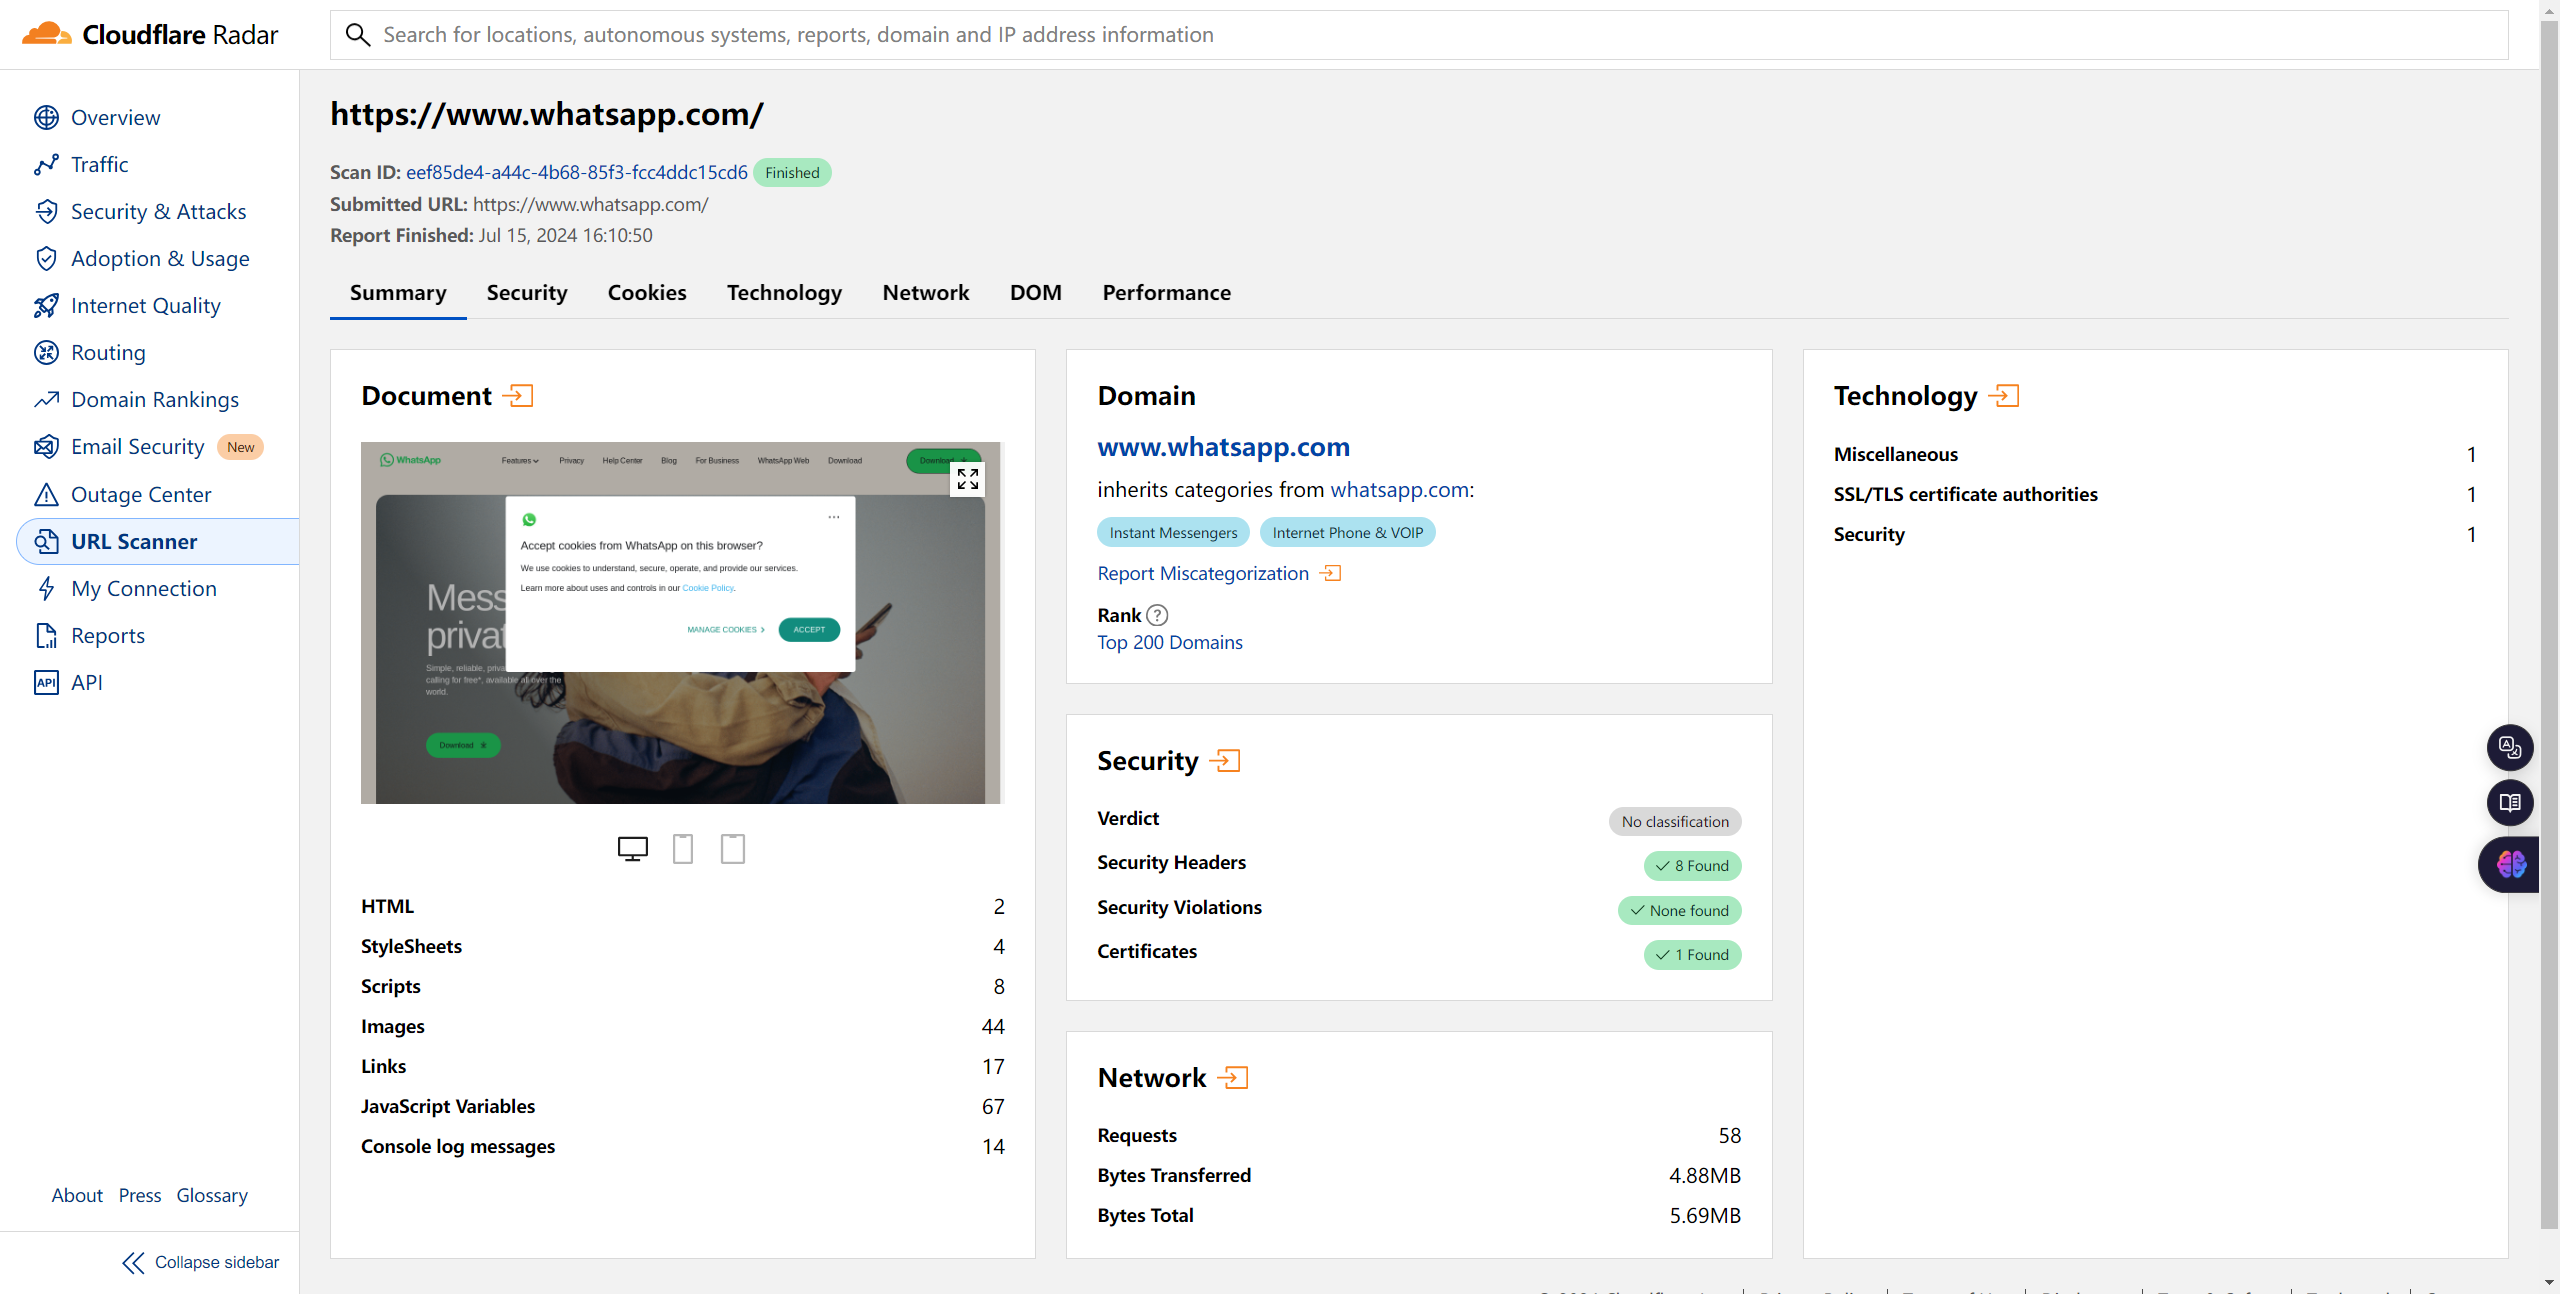Image resolution: width=2560 pixels, height=1294 pixels.
Task: Open the Cookies tab
Action: point(647,293)
